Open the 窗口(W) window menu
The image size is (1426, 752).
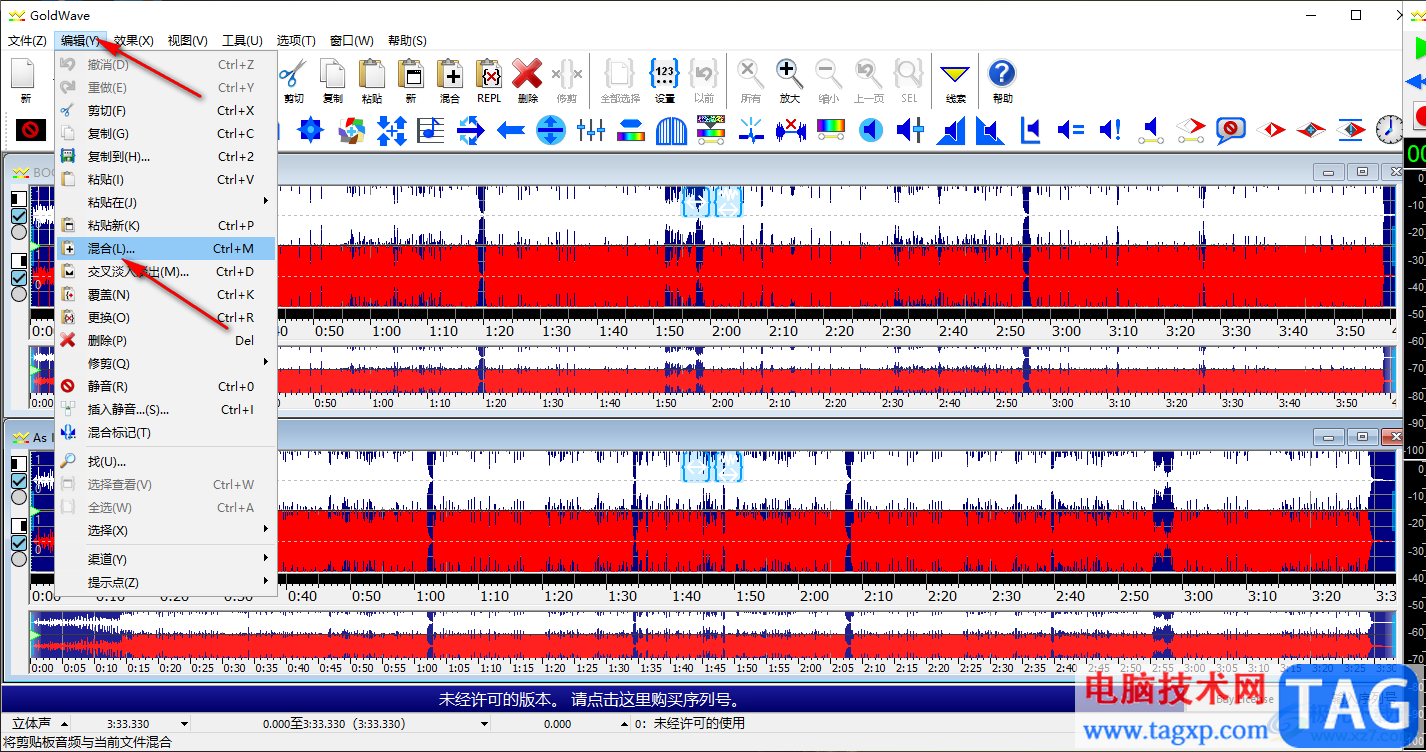[351, 41]
